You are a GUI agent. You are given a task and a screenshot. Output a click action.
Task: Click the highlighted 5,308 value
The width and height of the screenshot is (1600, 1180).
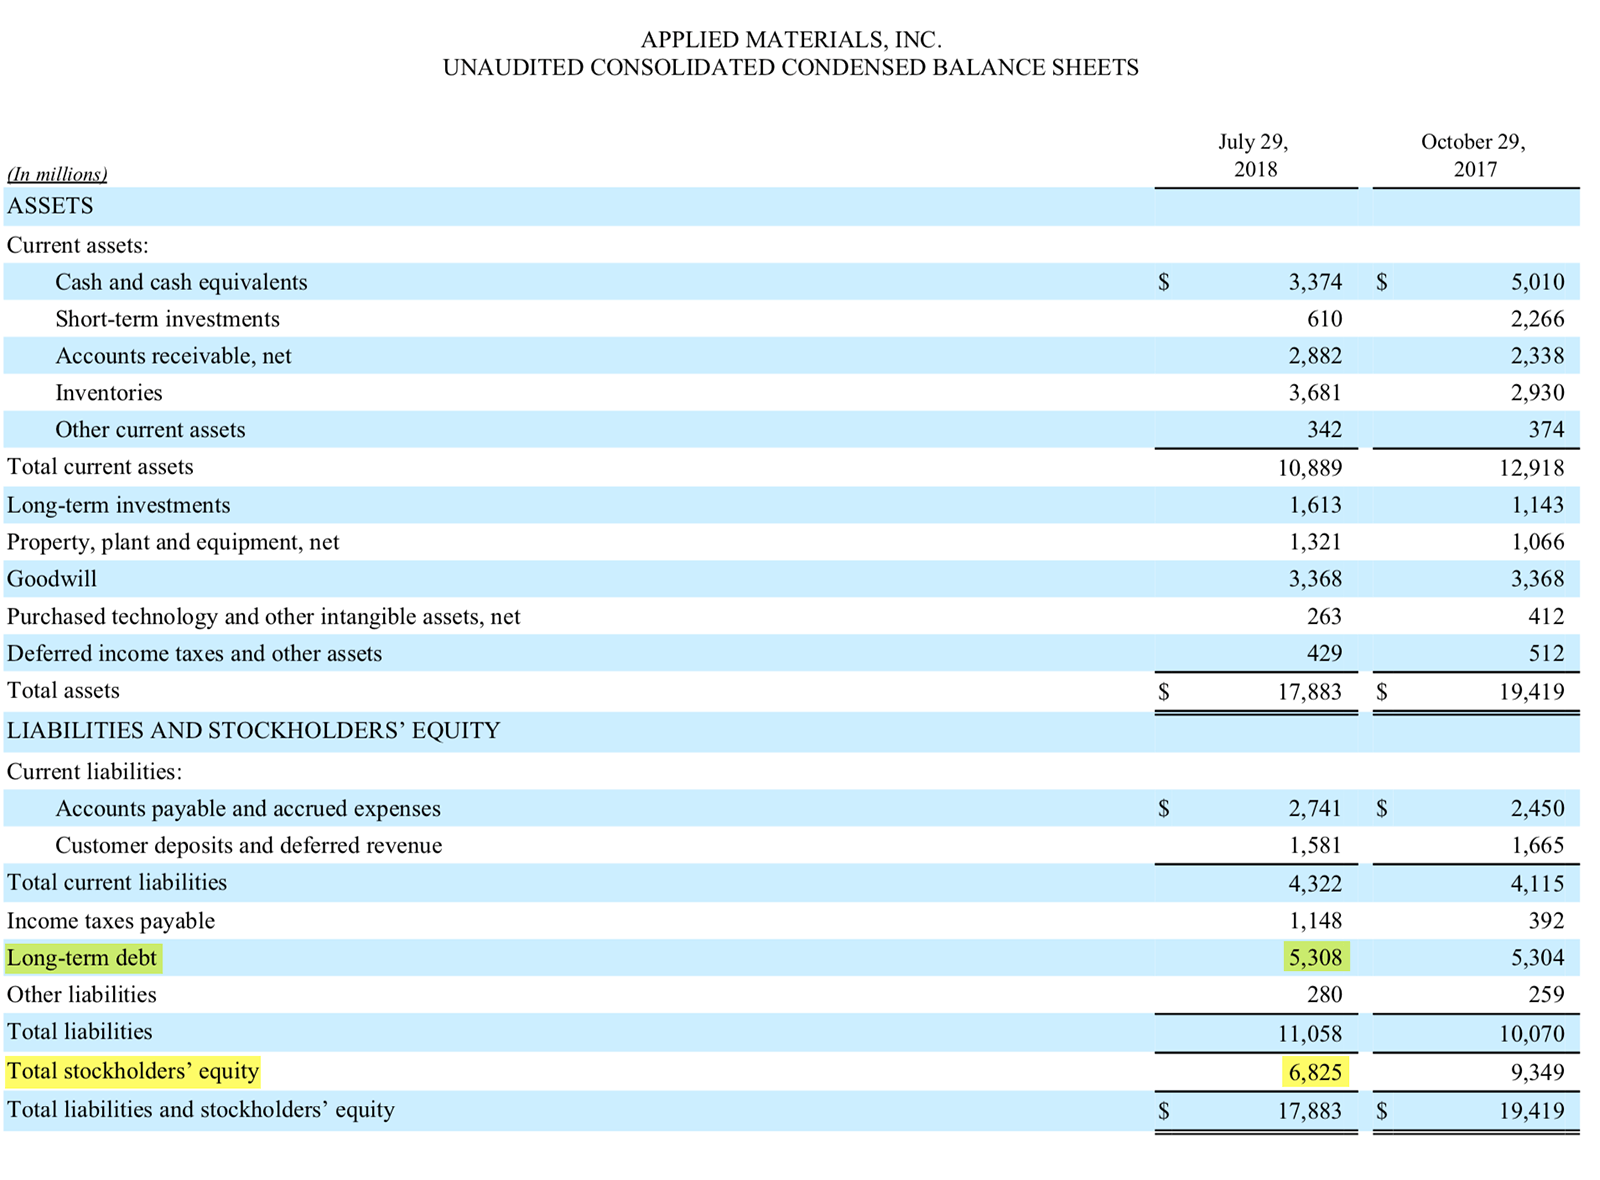coord(1314,958)
